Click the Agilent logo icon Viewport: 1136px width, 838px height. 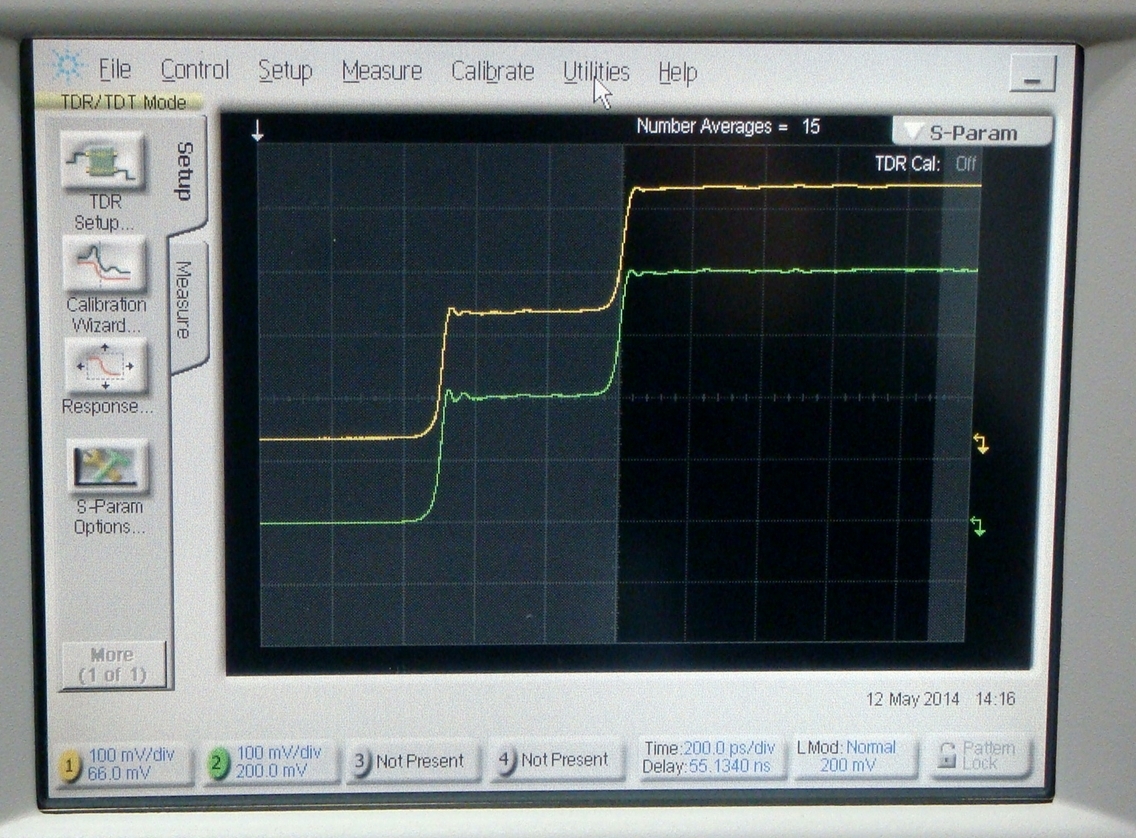[67, 67]
